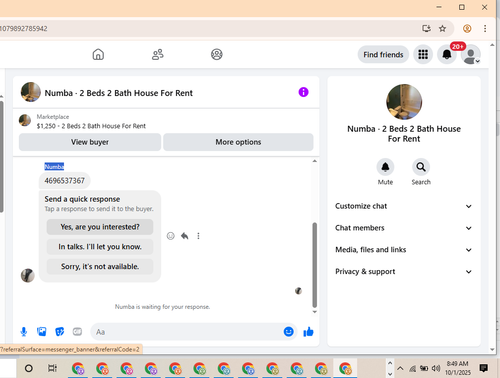Send quick response 'Yes, are you interested?'
This screenshot has height=378, width=500.
pyautogui.click(x=100, y=227)
